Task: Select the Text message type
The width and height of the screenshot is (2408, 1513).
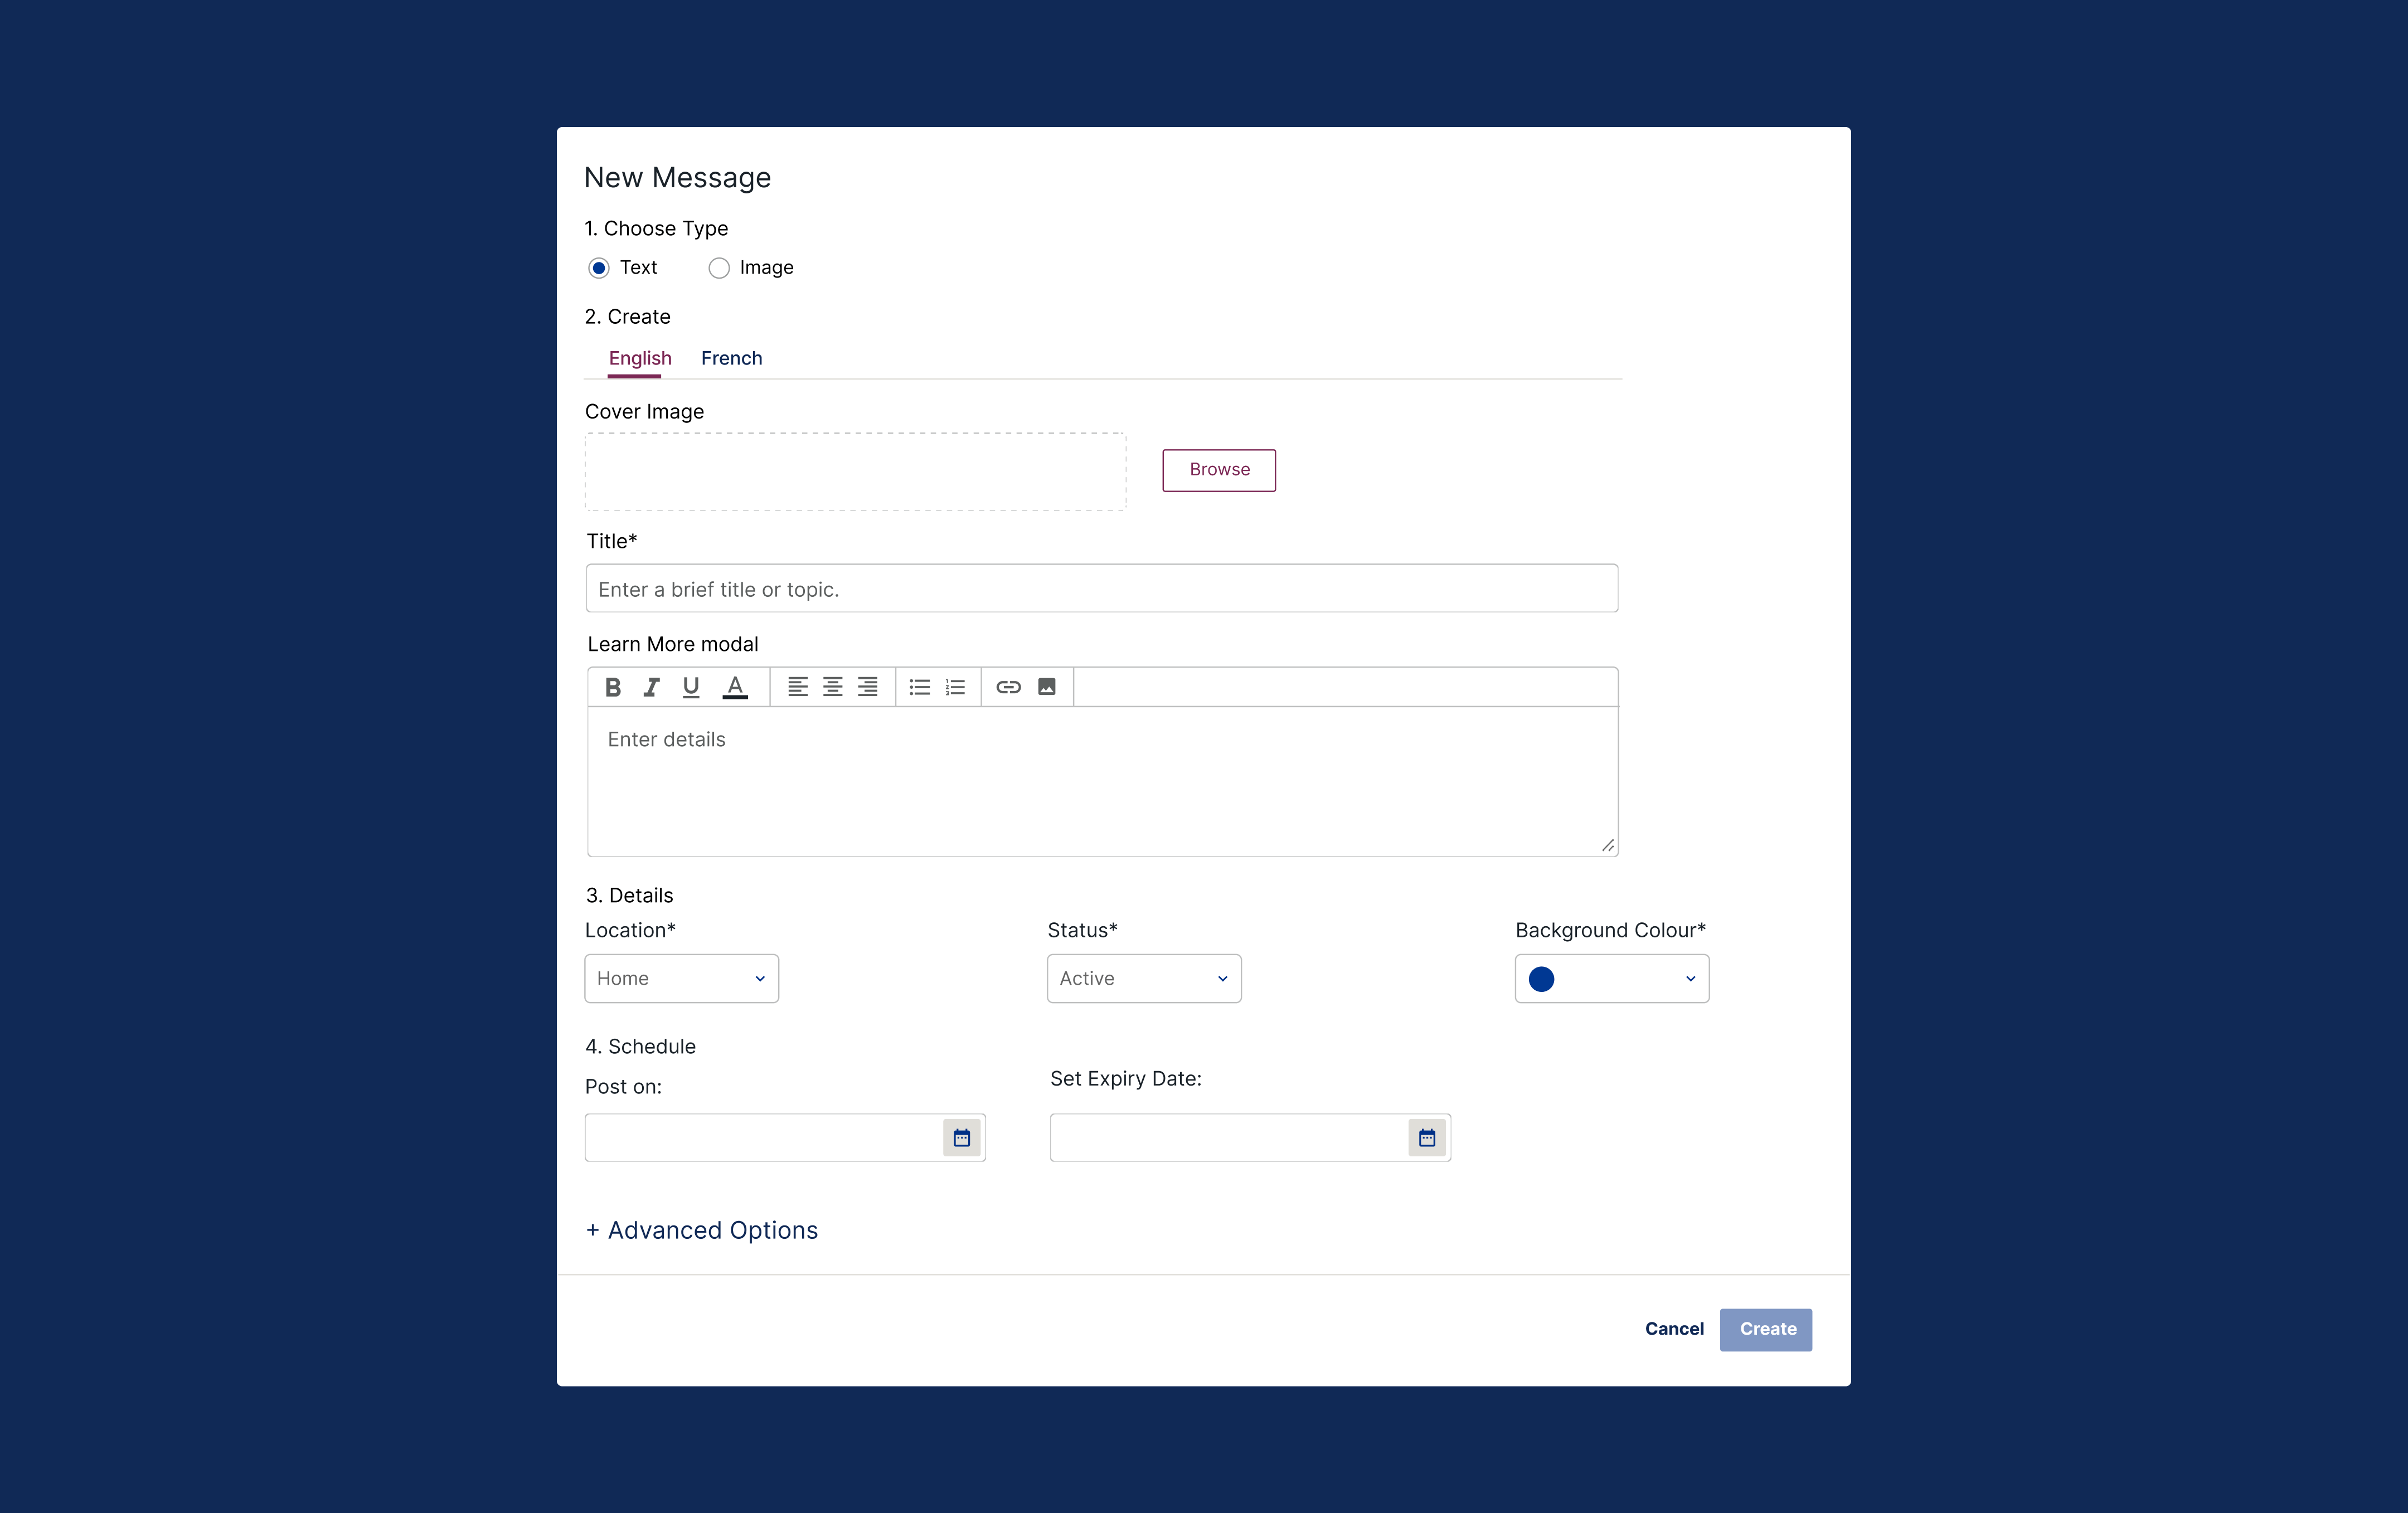Action: 599,268
